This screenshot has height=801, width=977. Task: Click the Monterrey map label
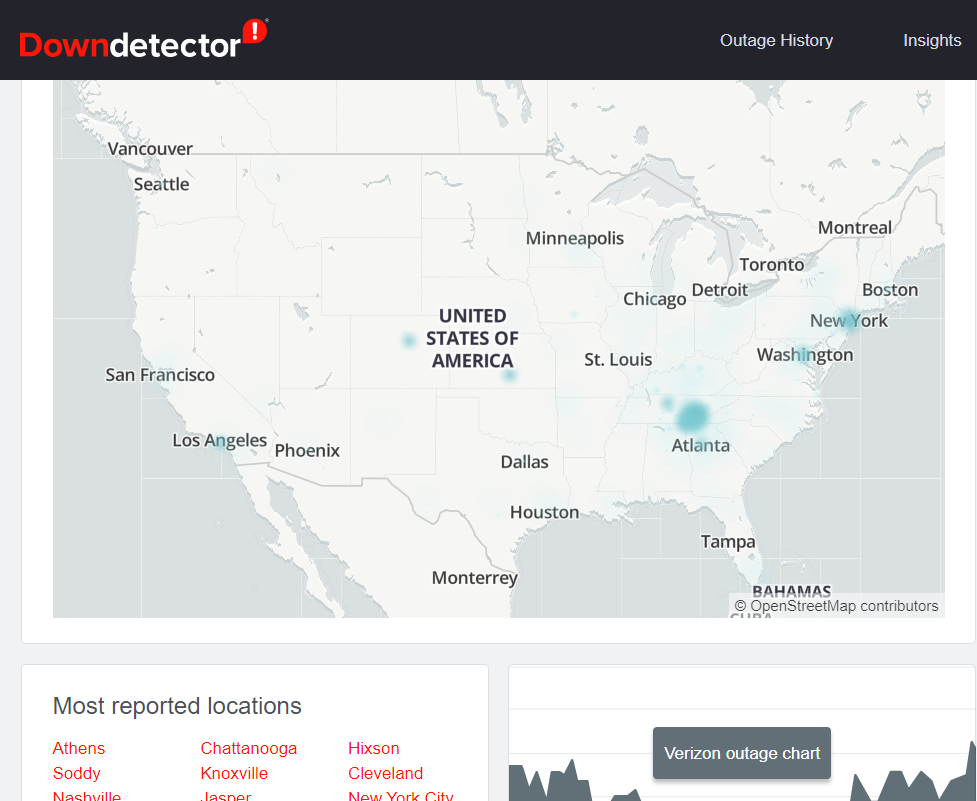point(475,578)
